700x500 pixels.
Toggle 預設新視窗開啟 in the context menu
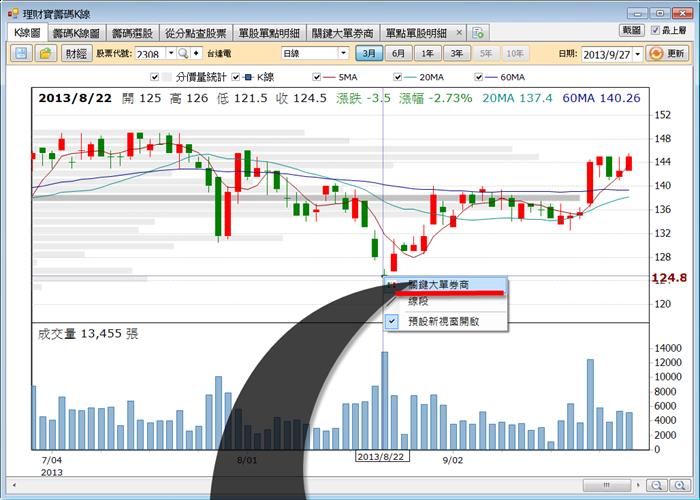[445, 321]
